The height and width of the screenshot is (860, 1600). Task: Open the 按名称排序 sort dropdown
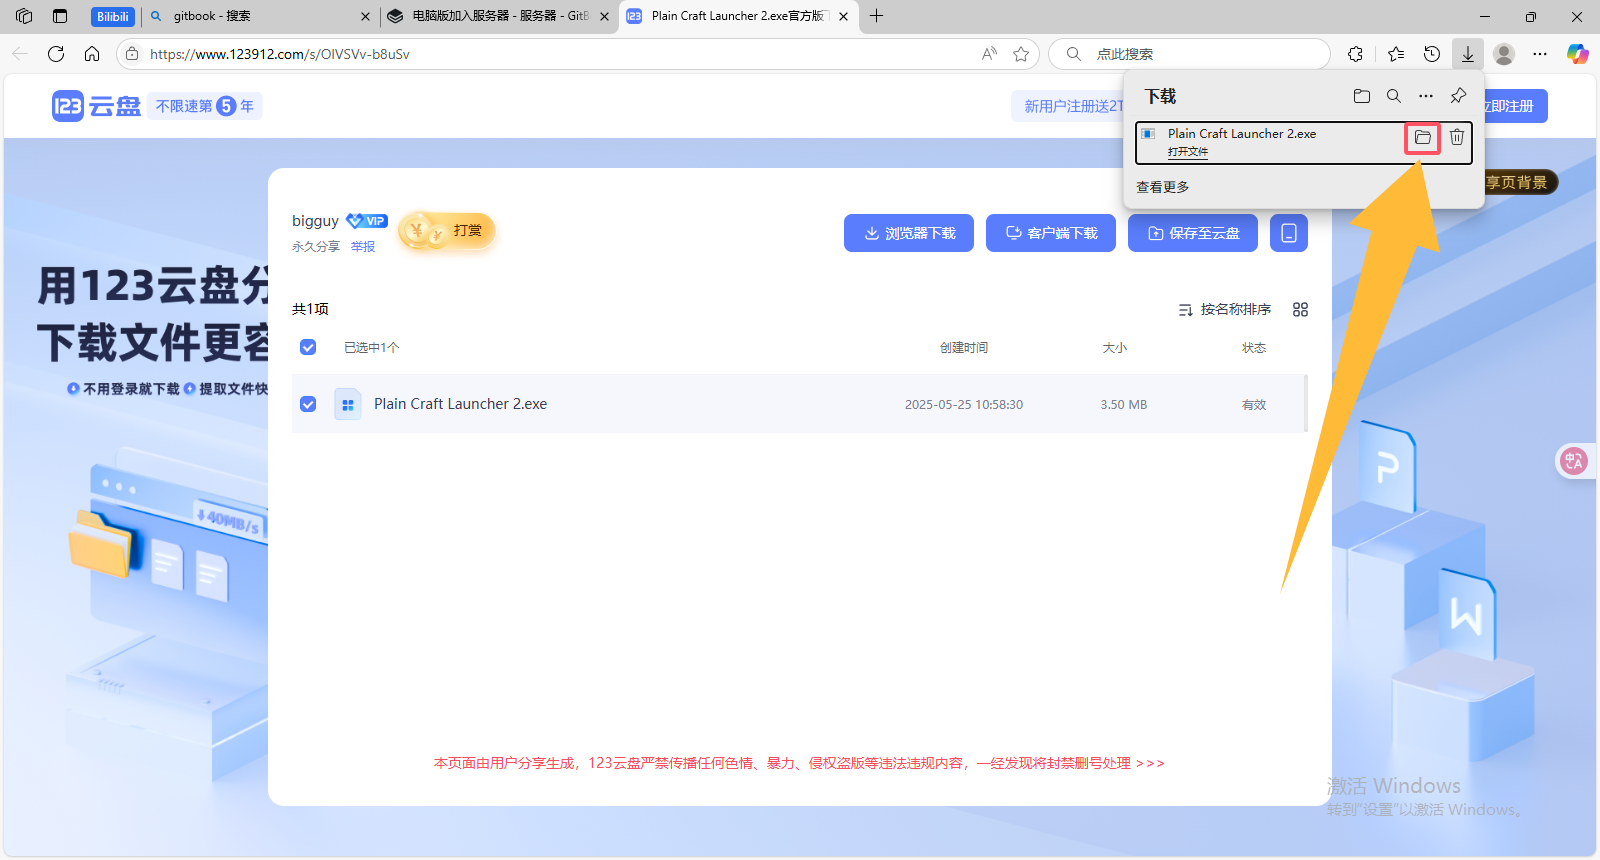pyautogui.click(x=1225, y=310)
